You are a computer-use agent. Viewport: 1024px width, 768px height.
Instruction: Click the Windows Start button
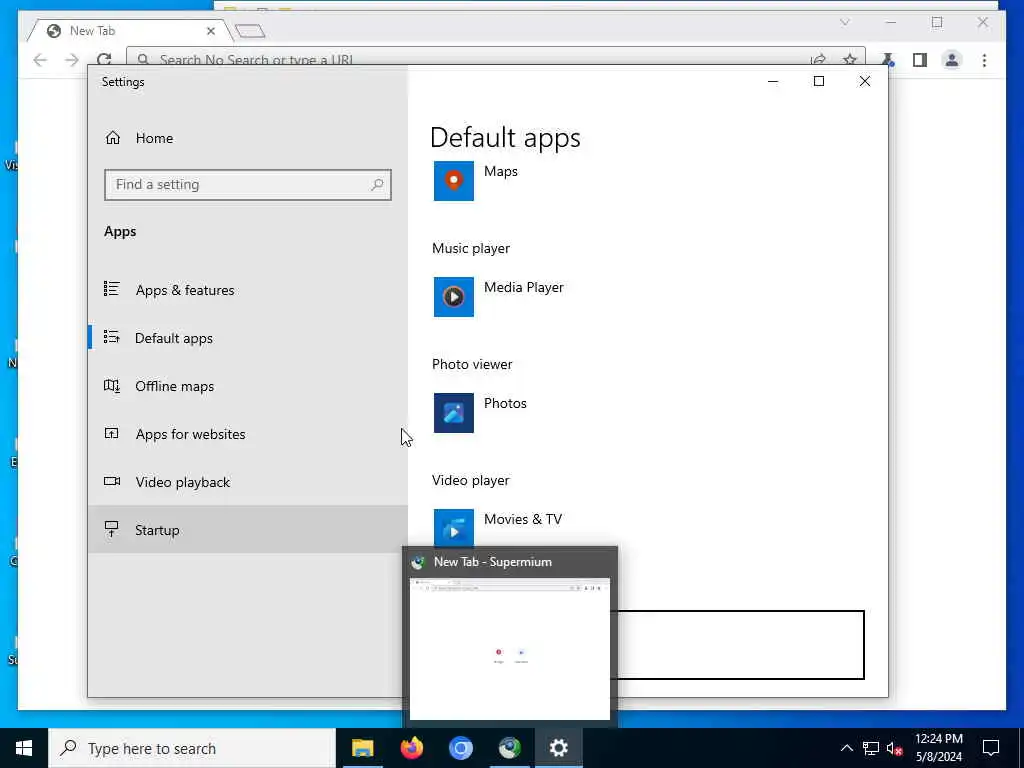(x=24, y=748)
